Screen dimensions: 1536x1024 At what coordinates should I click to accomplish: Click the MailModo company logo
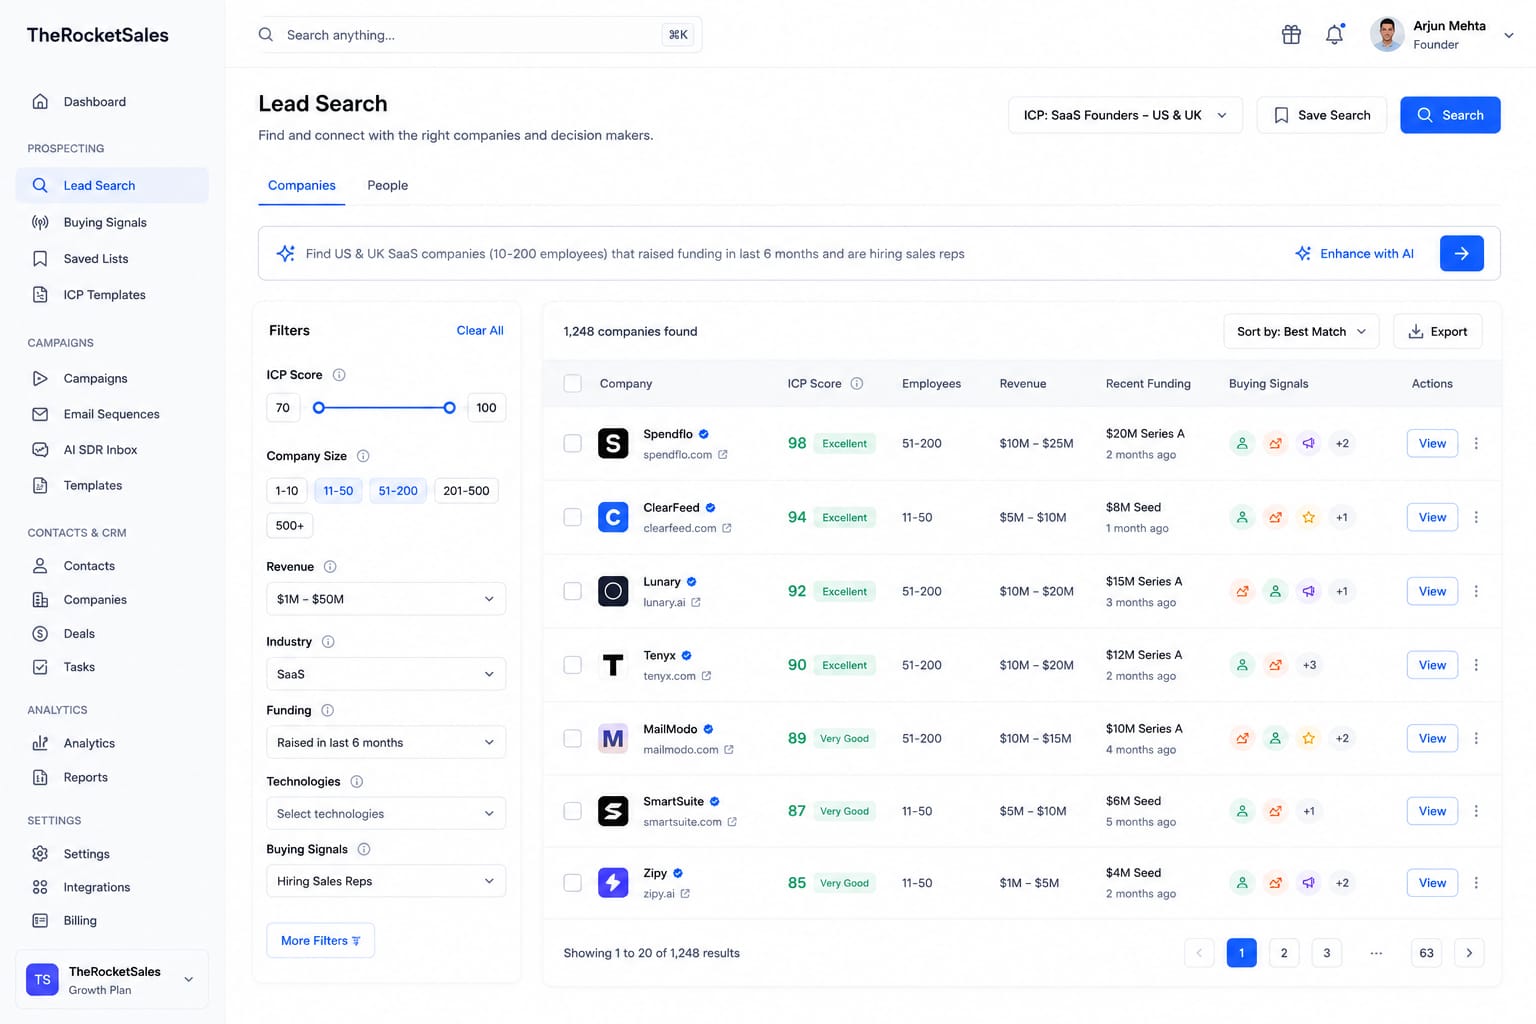(x=613, y=739)
